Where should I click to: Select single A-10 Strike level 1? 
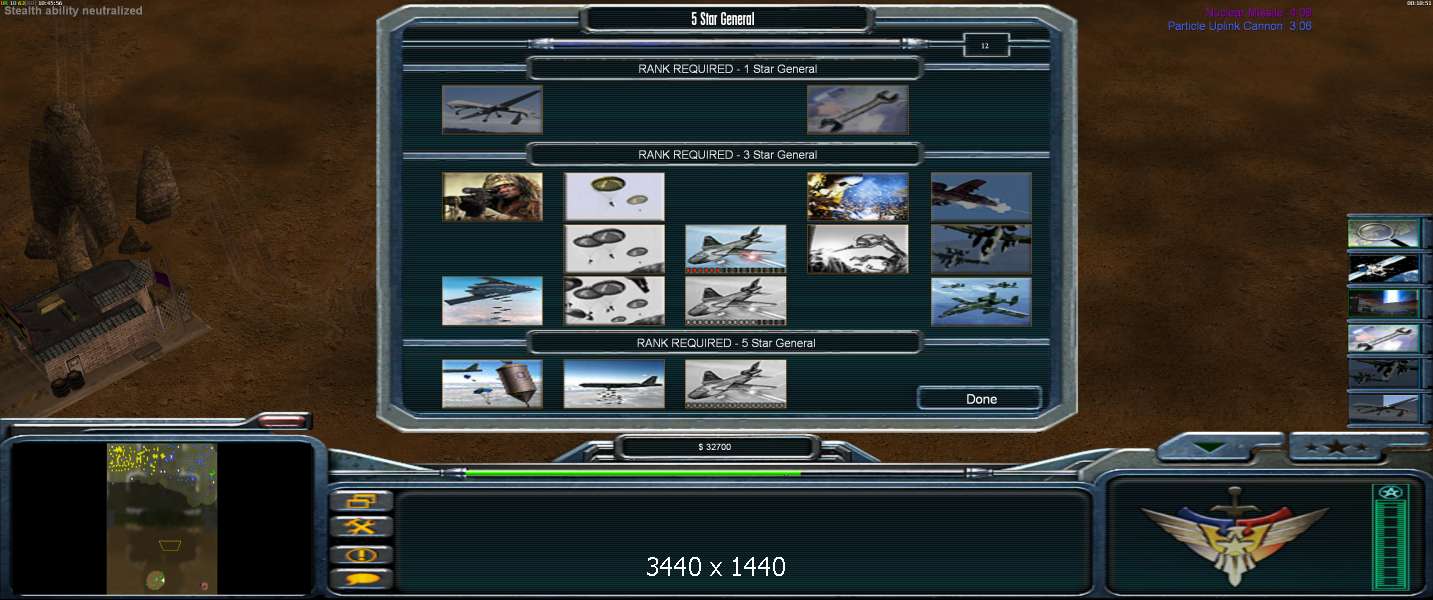tap(981, 197)
